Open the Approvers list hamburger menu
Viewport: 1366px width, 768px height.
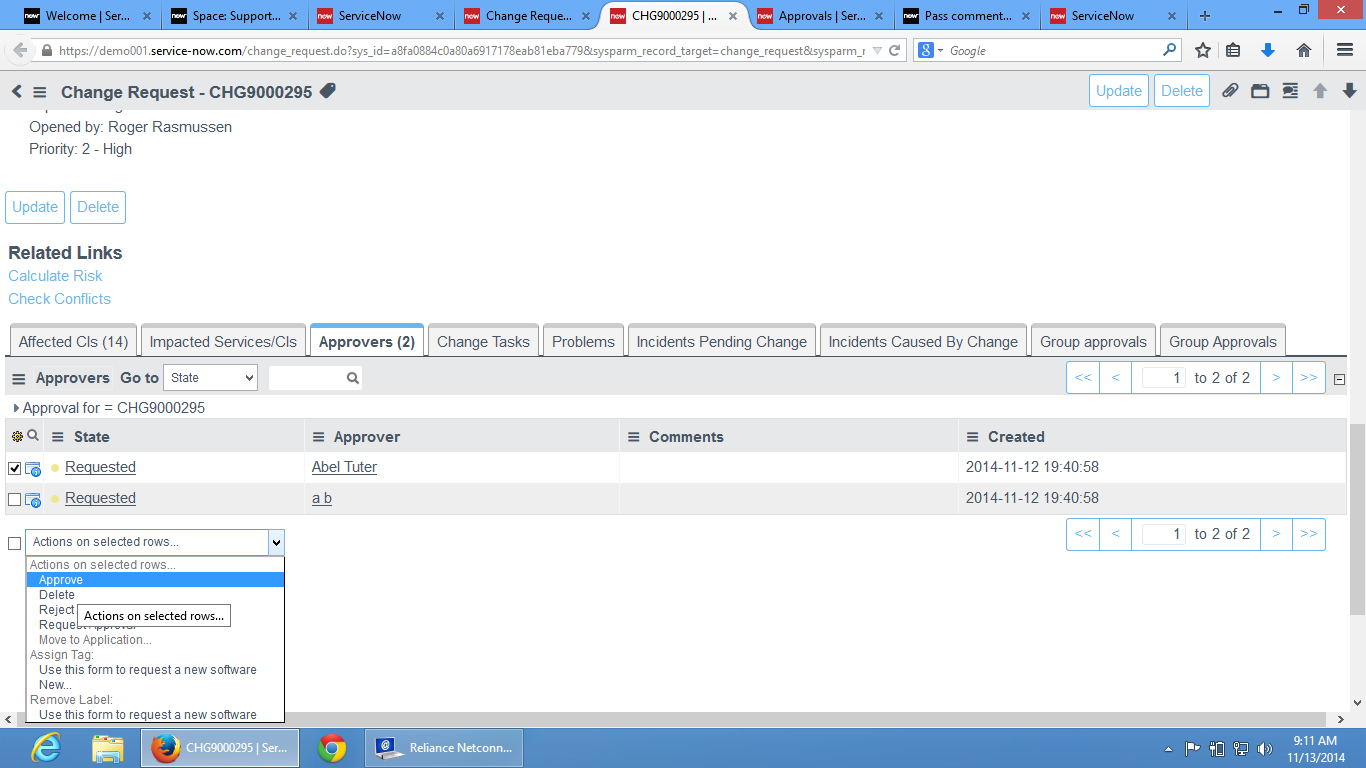(x=18, y=379)
